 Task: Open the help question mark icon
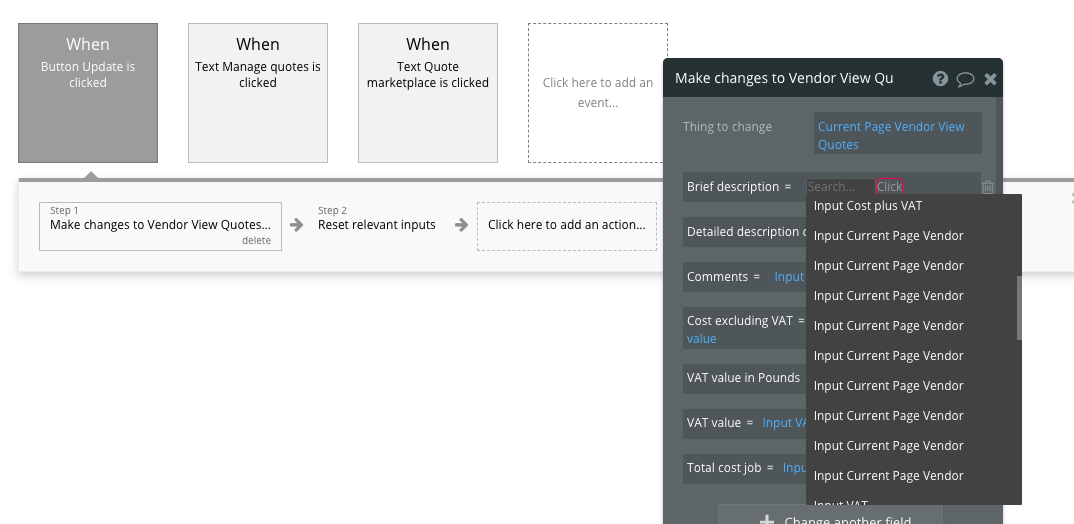coord(940,78)
